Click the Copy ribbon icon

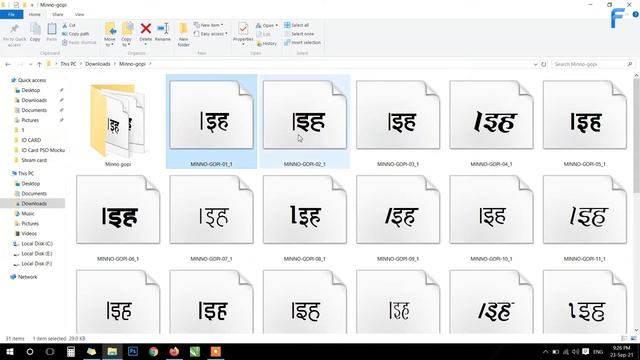coord(35,32)
